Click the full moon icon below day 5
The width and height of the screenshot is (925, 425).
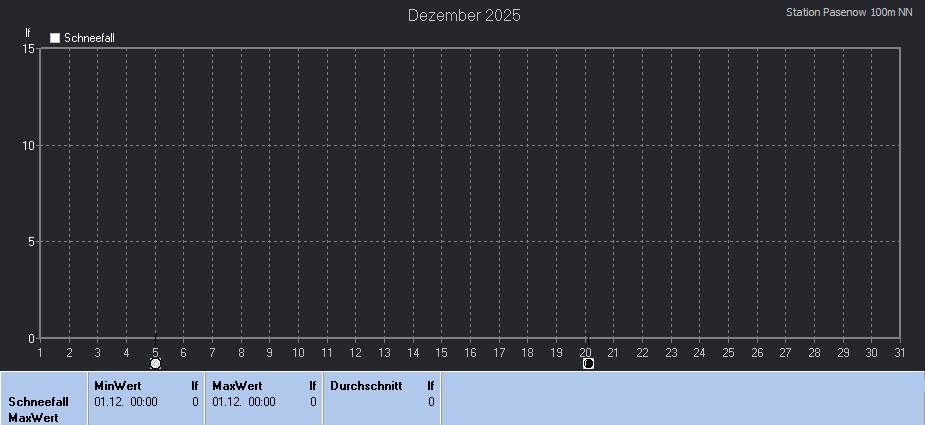[155, 363]
